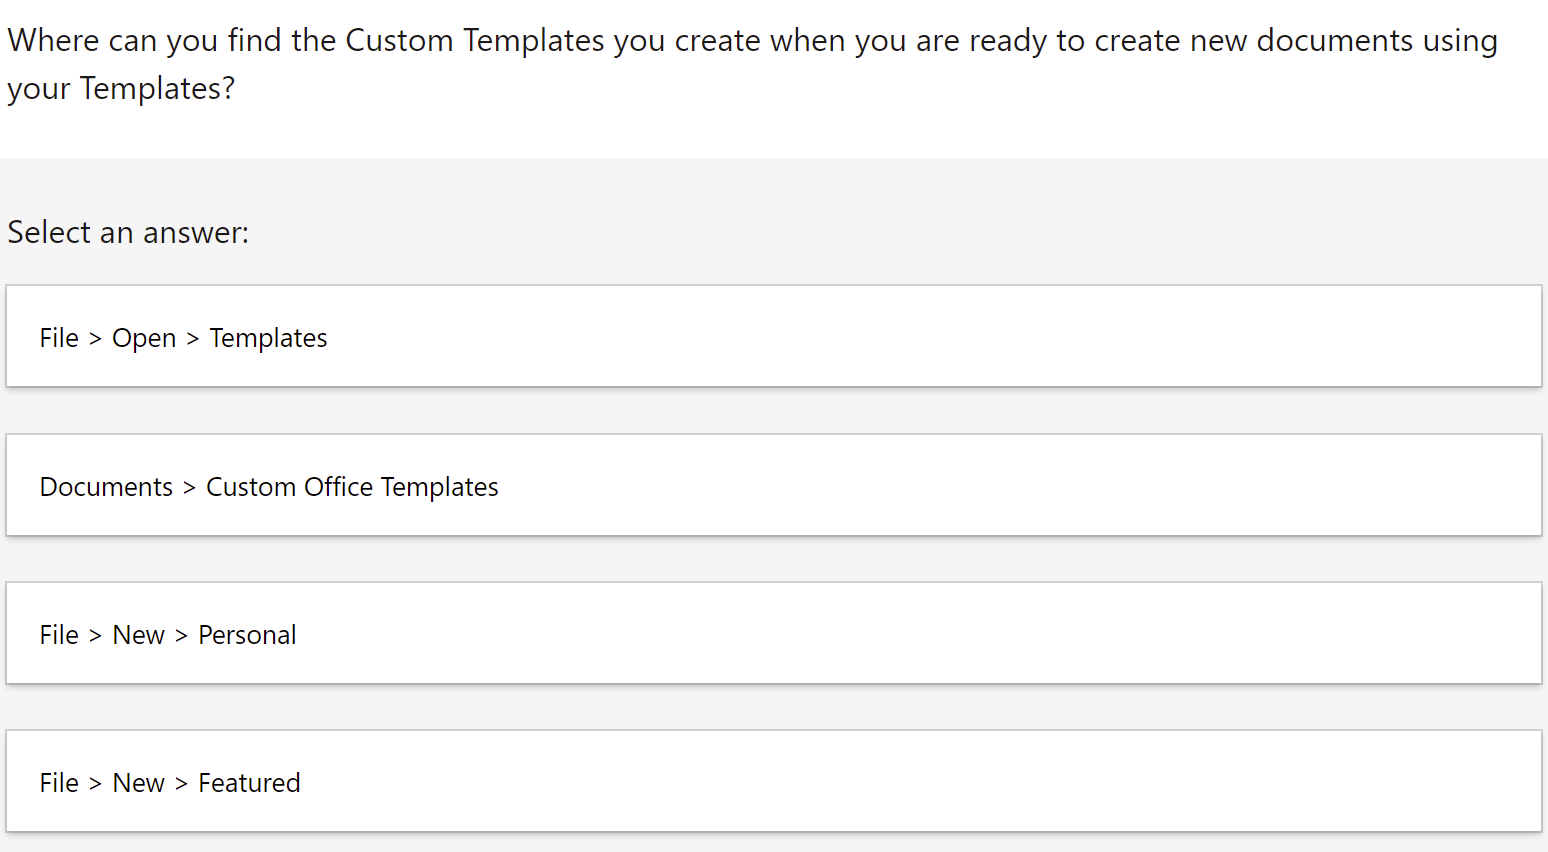Screen dimensions: 1548x852
Task: Click the "Custom Office Templates" text
Action: tap(352, 487)
